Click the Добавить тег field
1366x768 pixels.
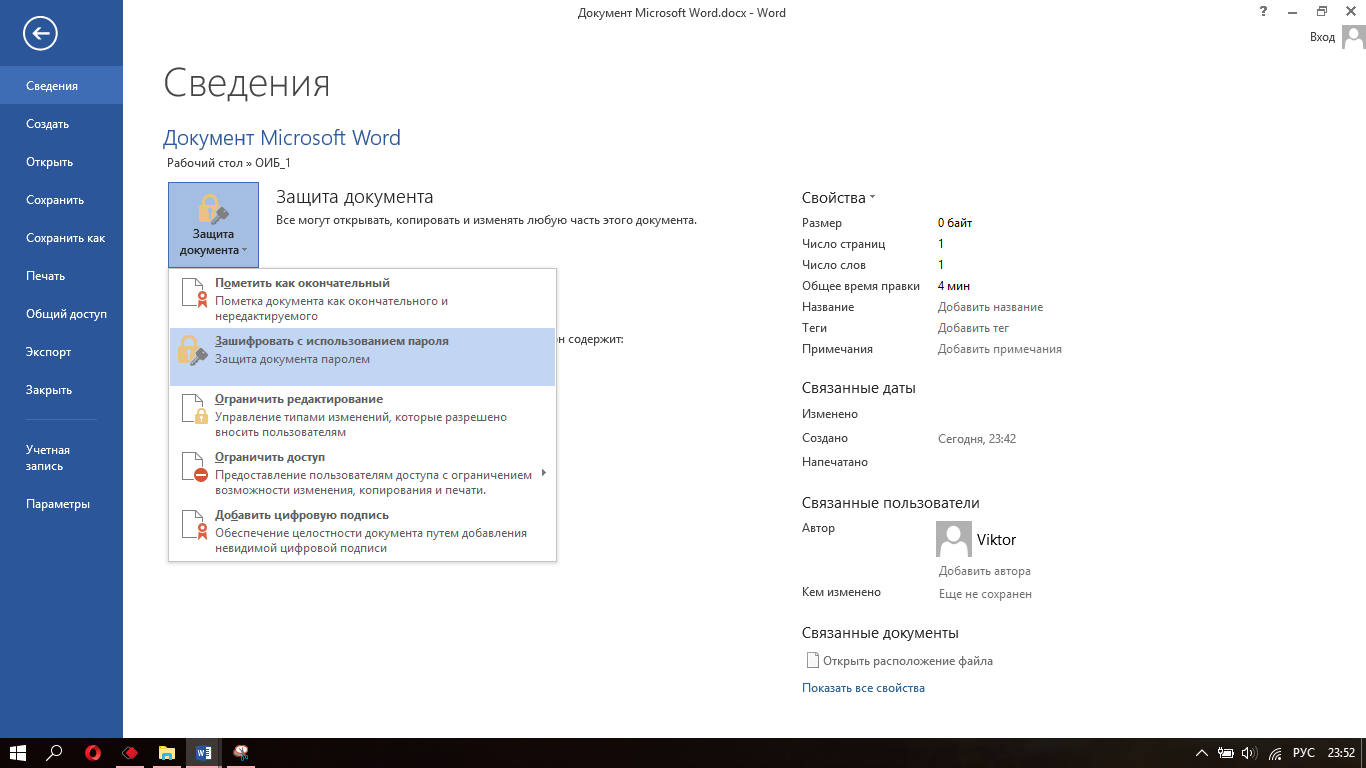click(x=973, y=328)
